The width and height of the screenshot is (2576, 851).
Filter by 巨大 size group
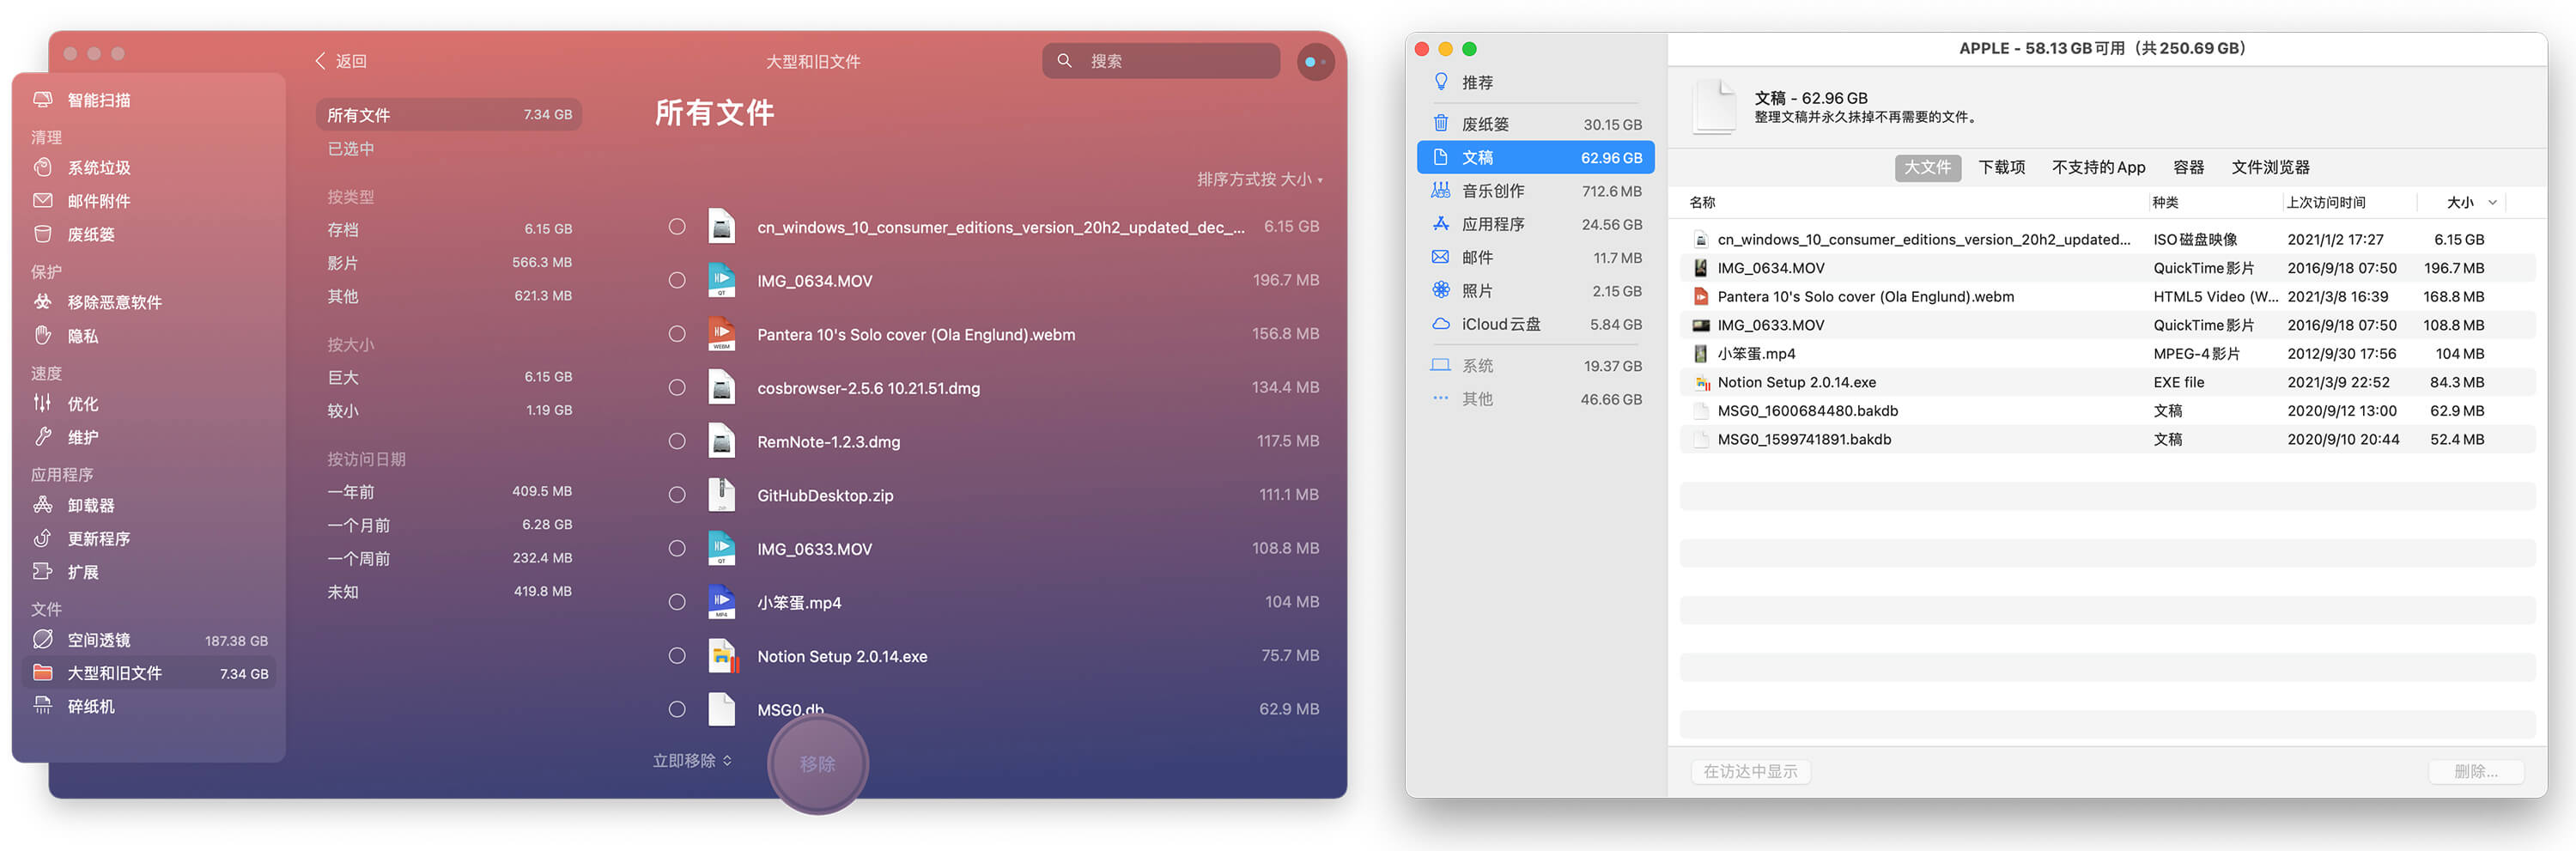(x=449, y=377)
